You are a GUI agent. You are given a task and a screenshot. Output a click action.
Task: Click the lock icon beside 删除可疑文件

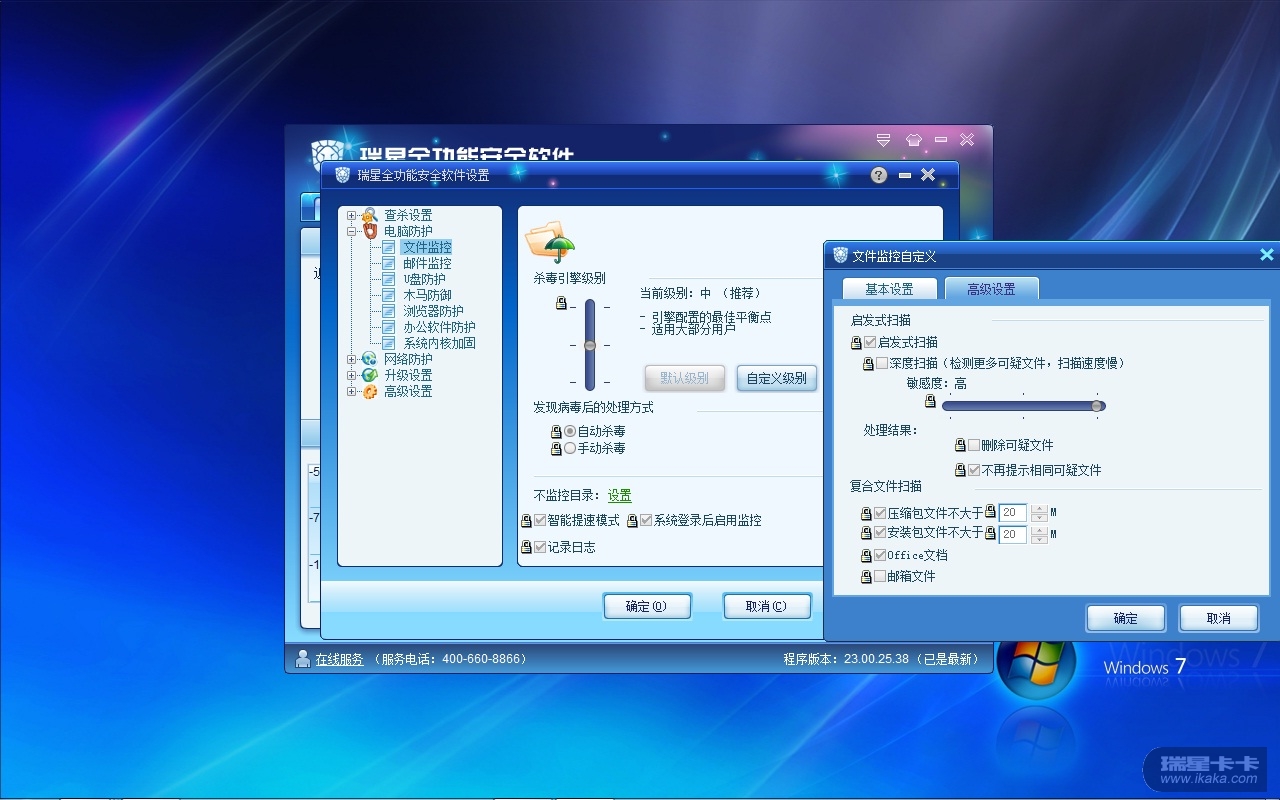tap(960, 445)
